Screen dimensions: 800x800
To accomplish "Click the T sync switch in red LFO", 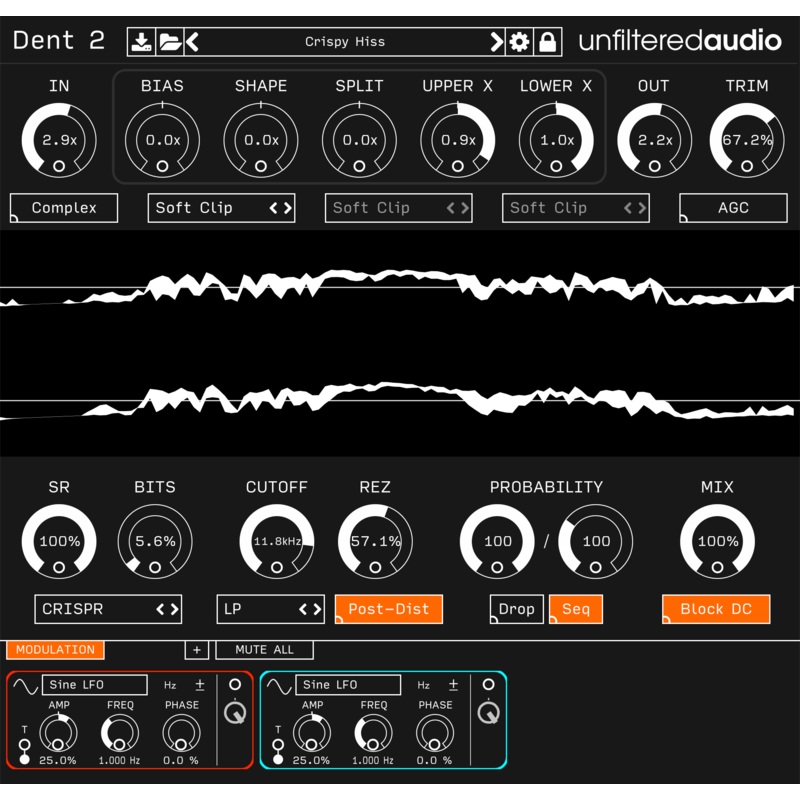I will coord(24,752).
